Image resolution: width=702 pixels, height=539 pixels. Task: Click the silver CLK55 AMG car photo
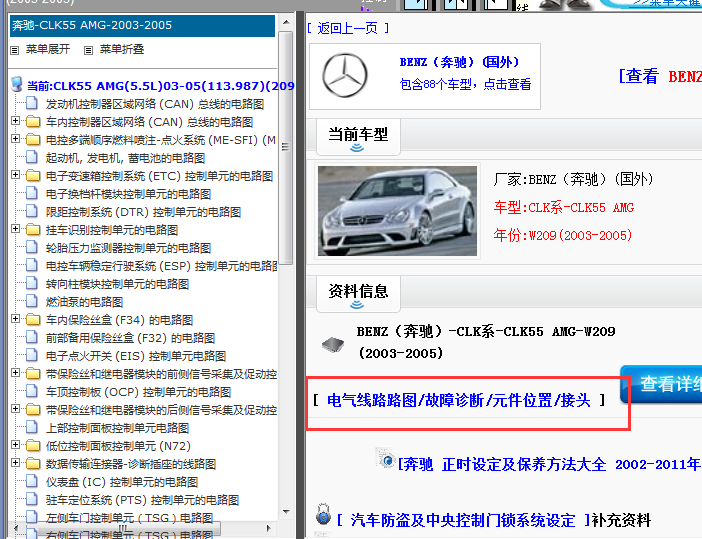point(398,211)
